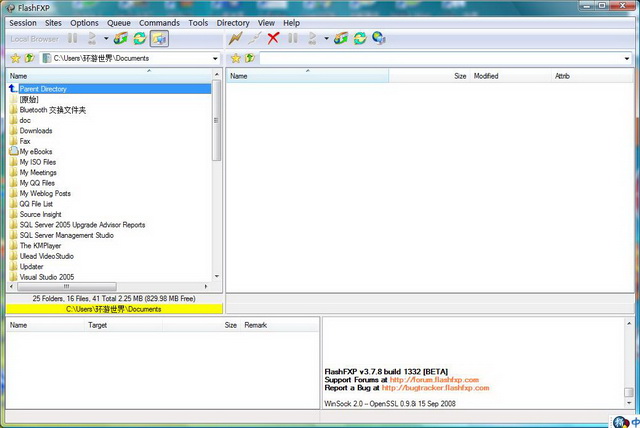The width and height of the screenshot is (640, 428).
Task: Expand the local path dropdown
Action: [x=215, y=58]
